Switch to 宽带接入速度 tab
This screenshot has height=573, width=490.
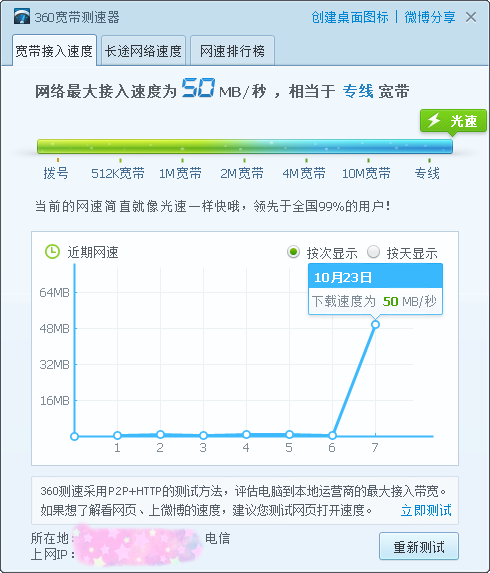click(54, 51)
